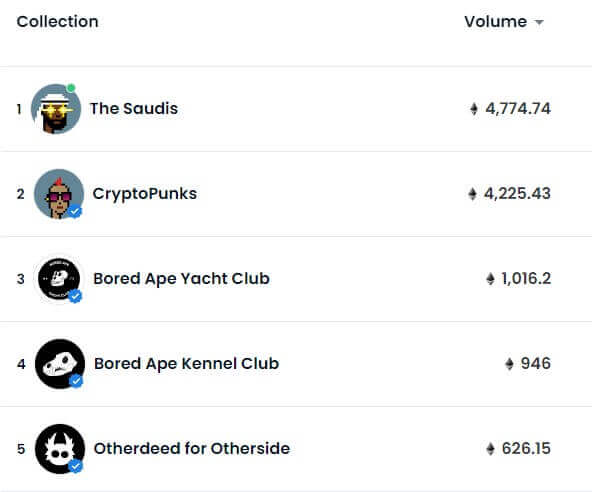Click Bored Ape Yacht Club verified badge
The width and height of the screenshot is (592, 492).
point(75,296)
